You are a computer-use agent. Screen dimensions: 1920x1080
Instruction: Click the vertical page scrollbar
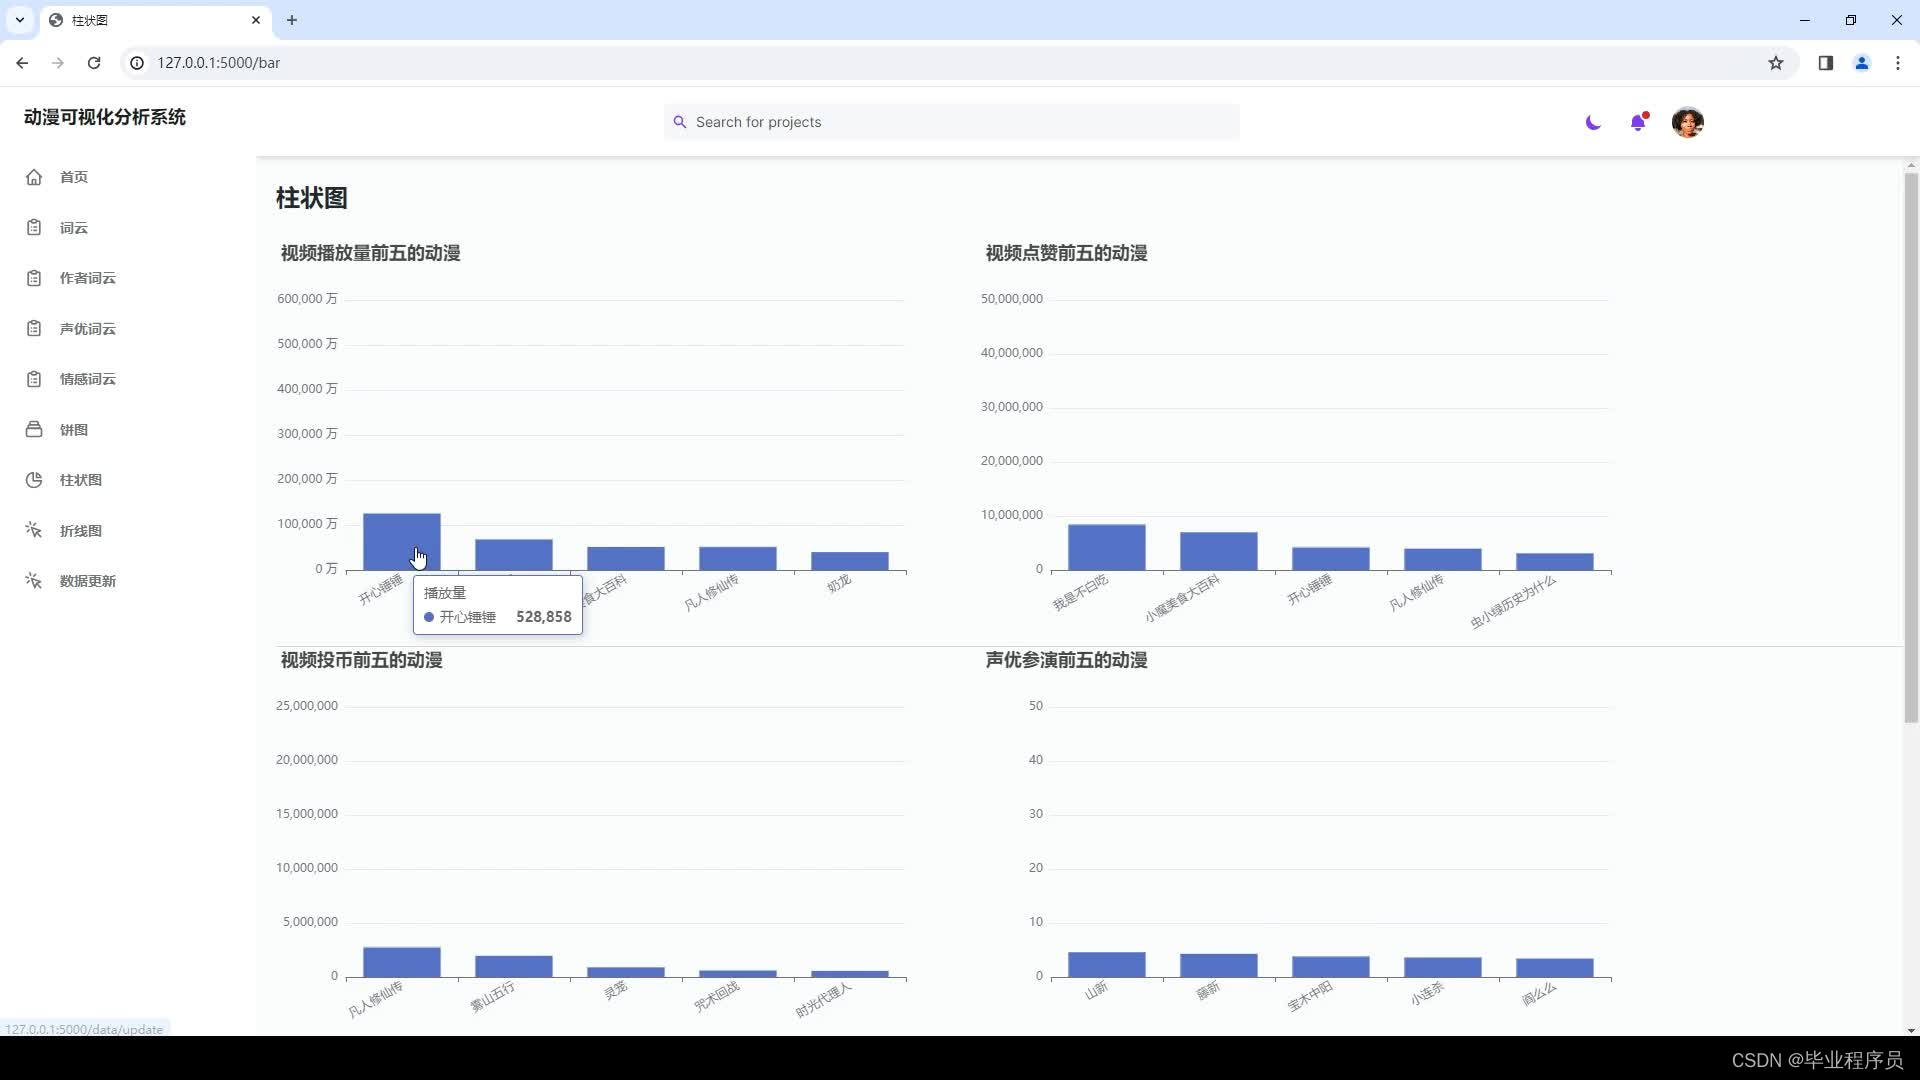(1910, 447)
